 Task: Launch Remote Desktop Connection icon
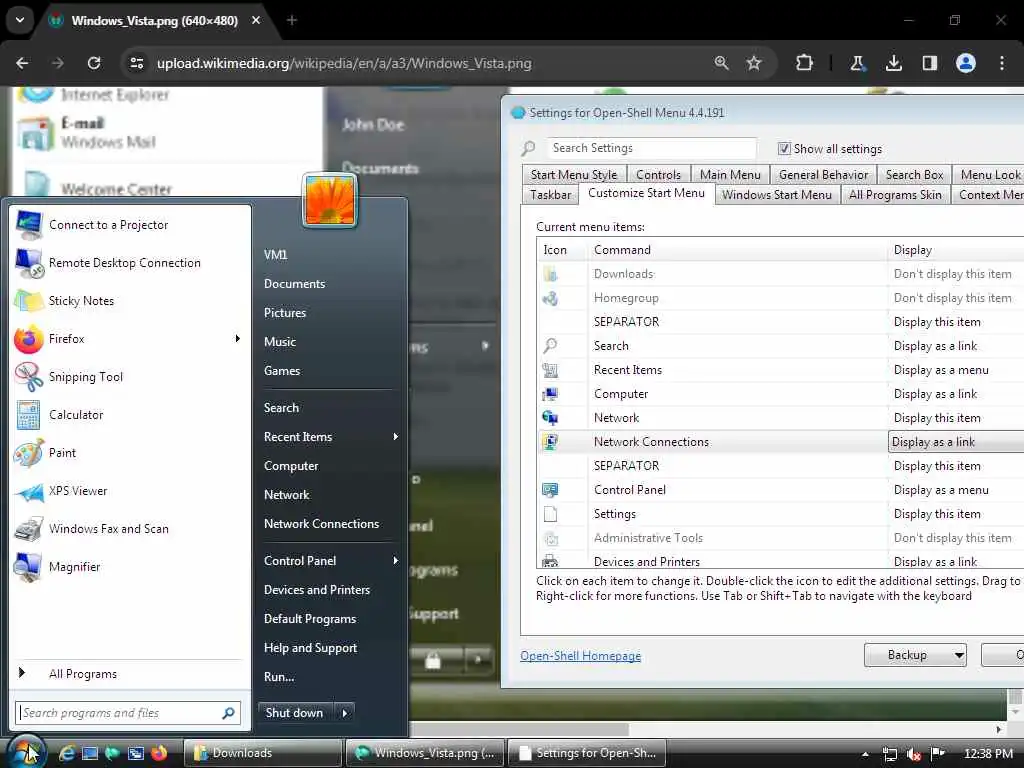[29, 263]
